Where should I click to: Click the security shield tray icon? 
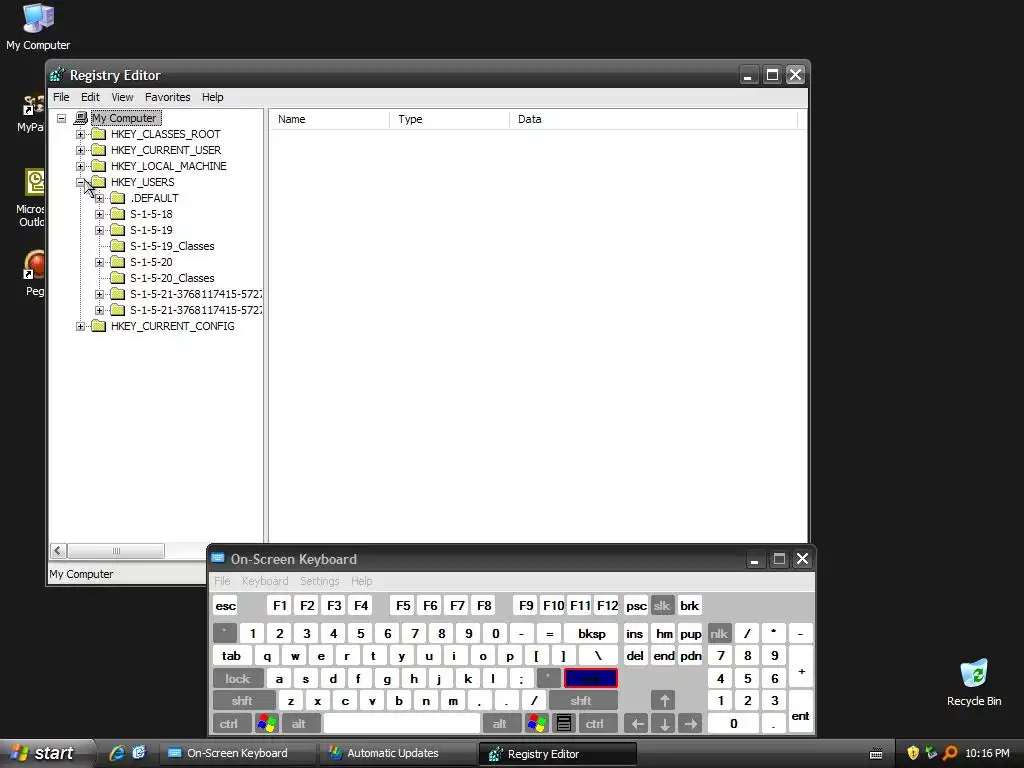(x=913, y=753)
